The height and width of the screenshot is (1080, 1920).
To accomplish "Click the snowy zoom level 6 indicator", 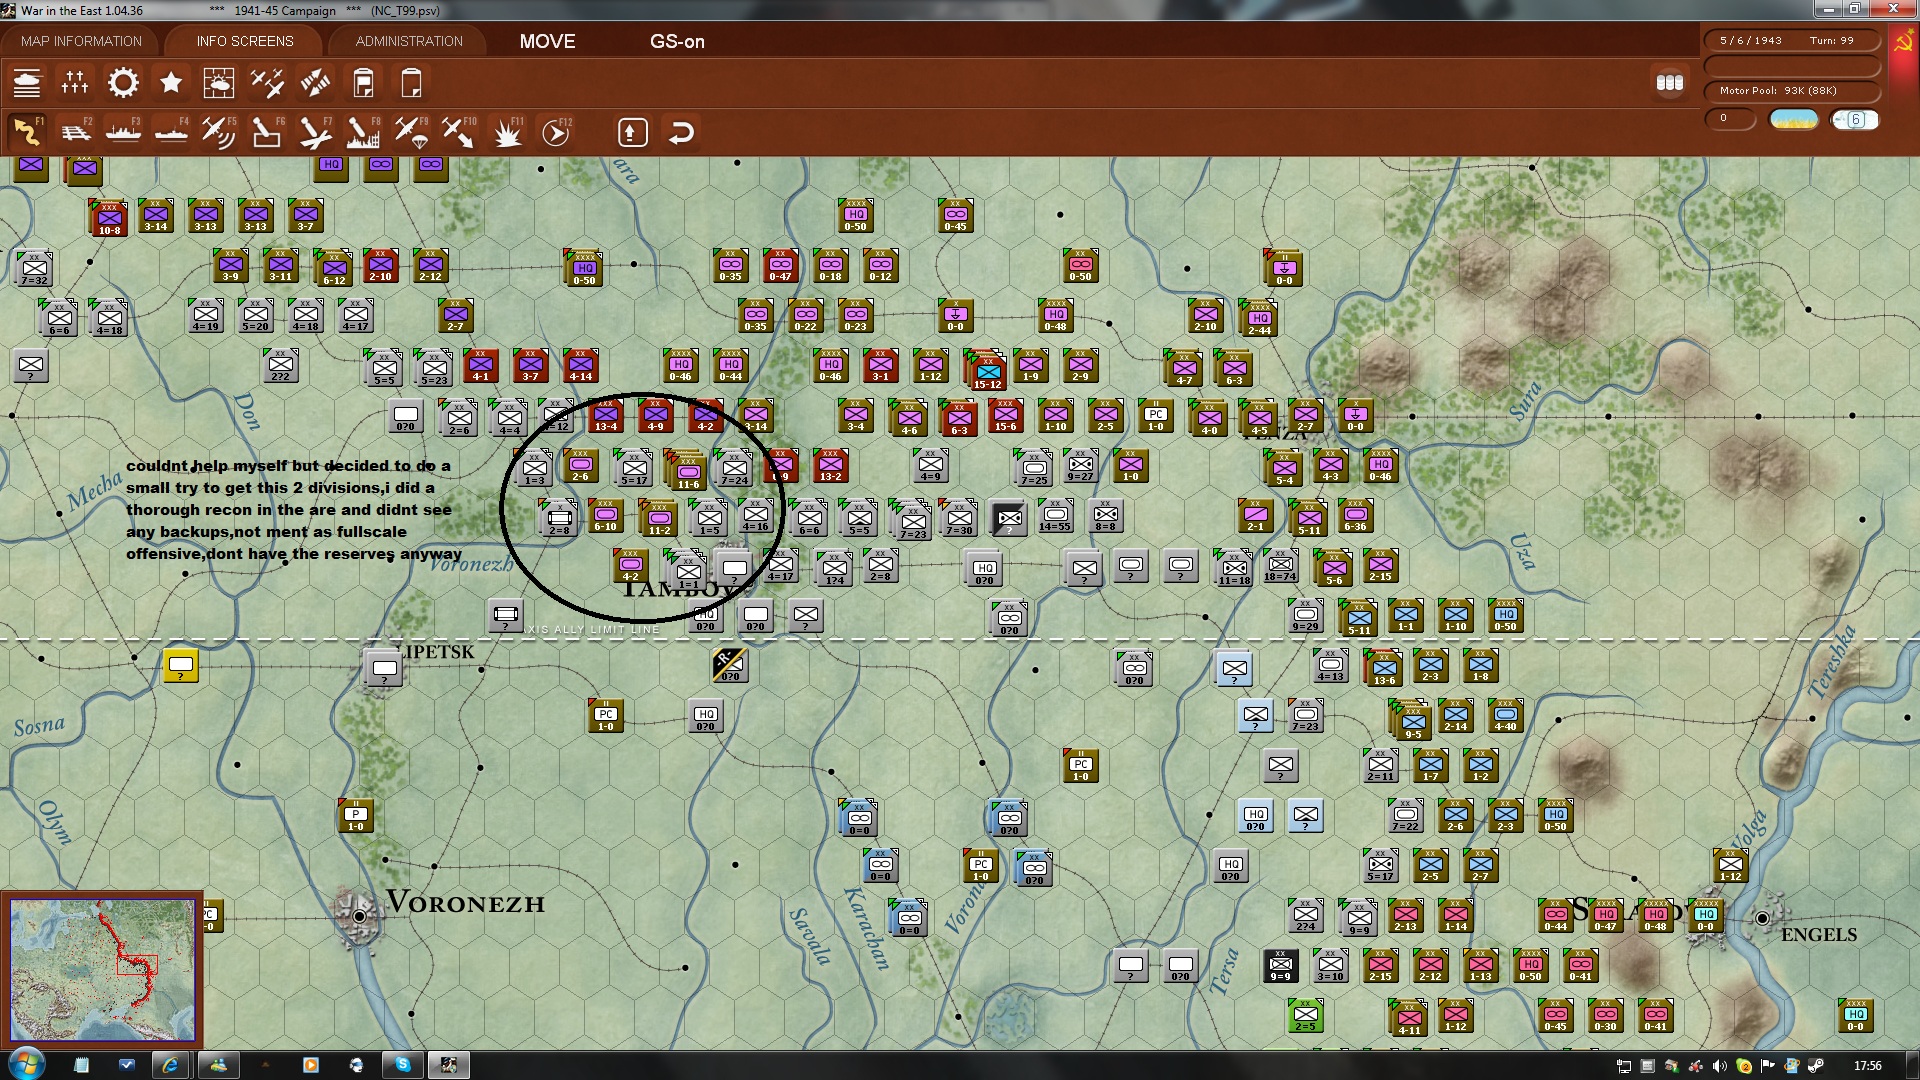I will click(1855, 119).
